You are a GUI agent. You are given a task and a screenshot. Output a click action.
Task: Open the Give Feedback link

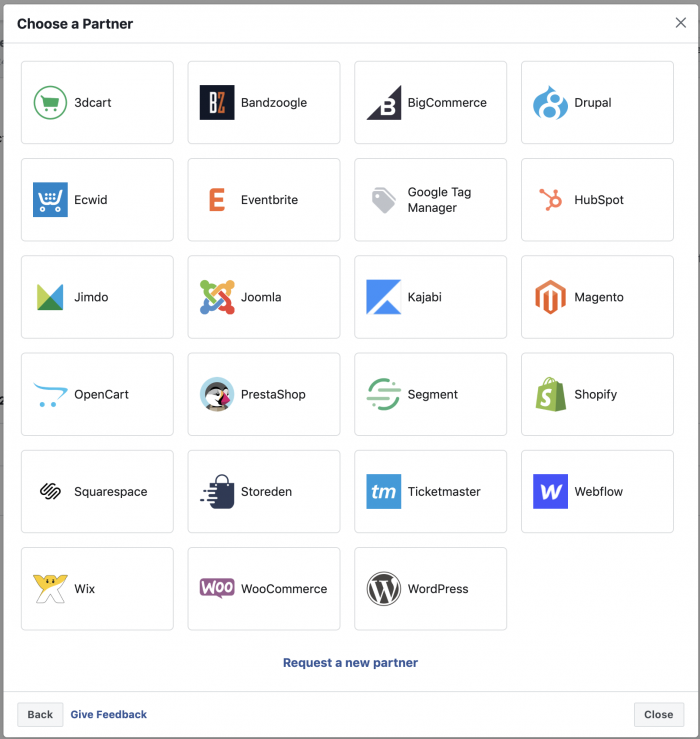(x=108, y=714)
